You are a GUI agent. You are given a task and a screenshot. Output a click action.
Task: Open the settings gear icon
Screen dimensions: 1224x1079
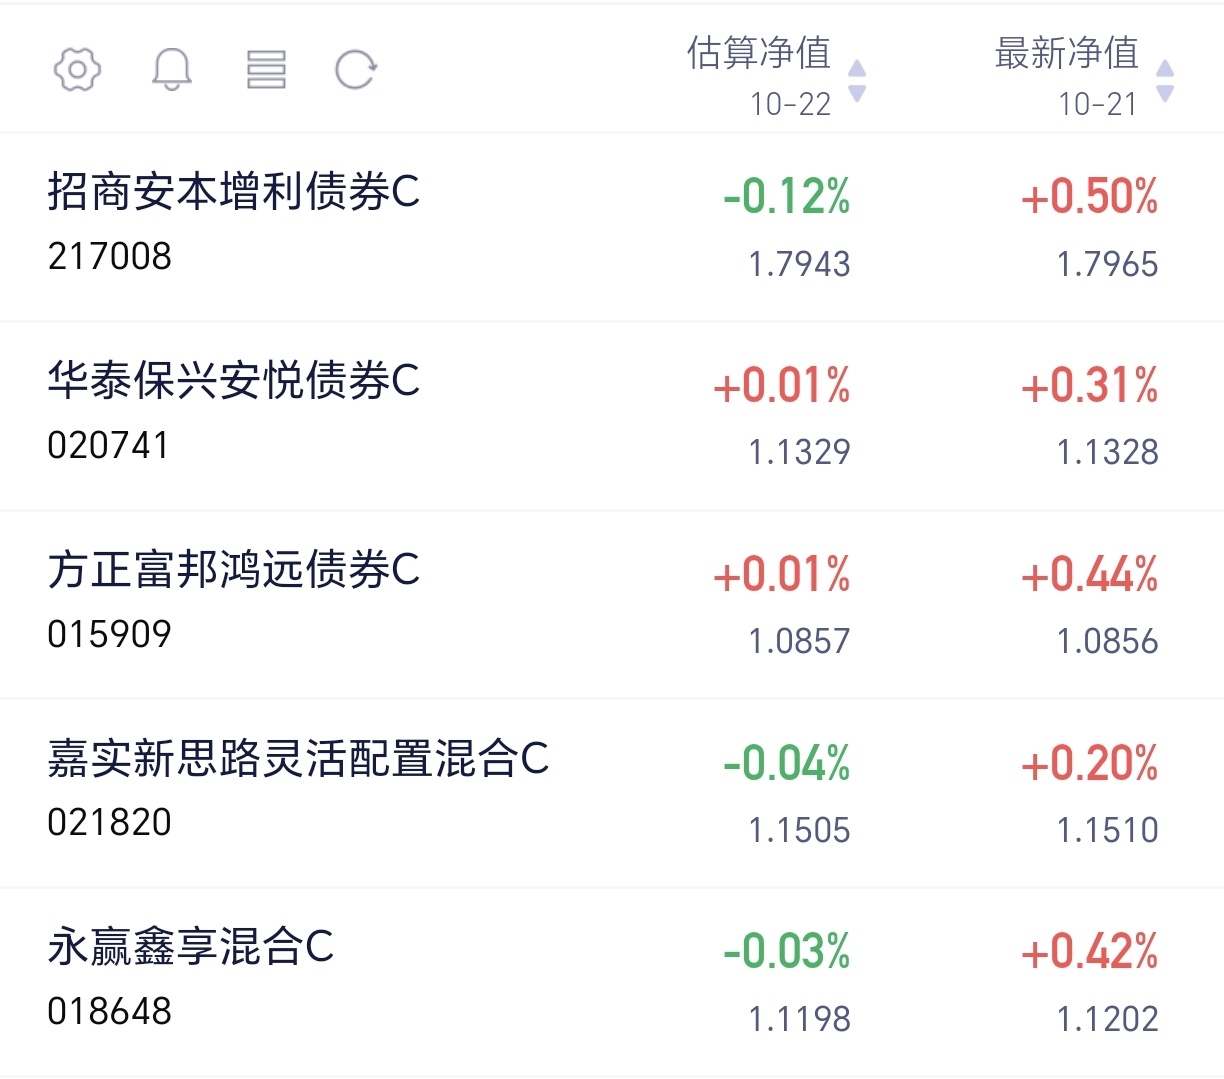(x=77, y=70)
